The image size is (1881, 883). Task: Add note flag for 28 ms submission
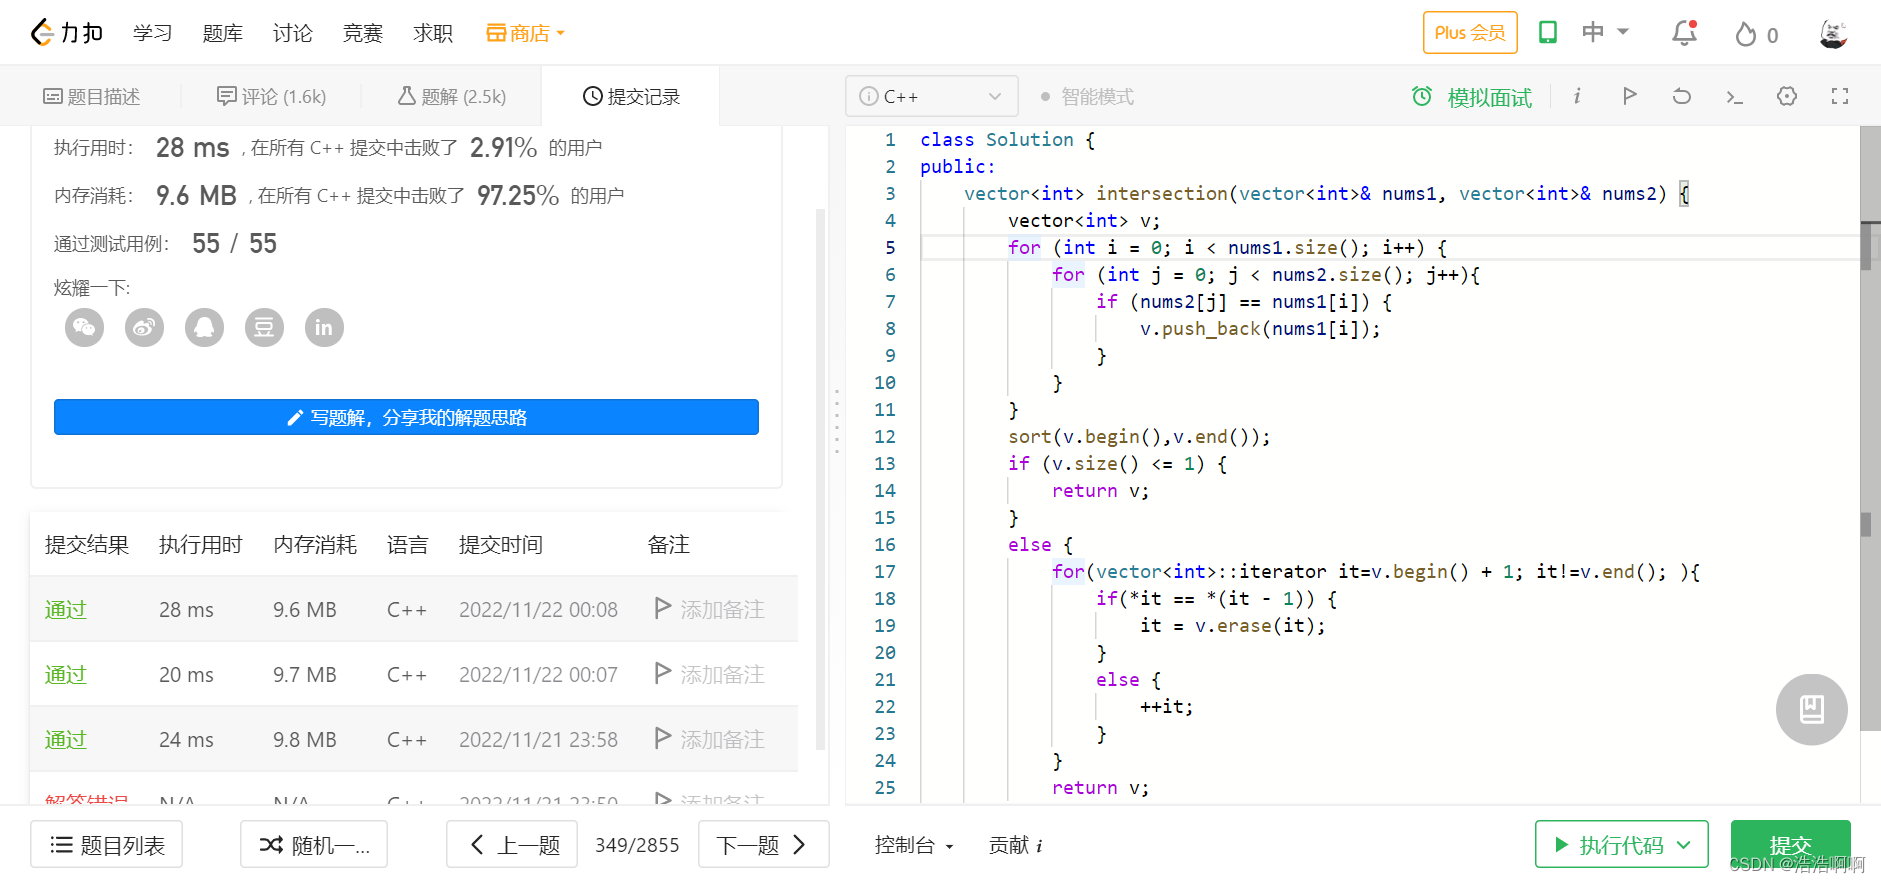point(709,609)
